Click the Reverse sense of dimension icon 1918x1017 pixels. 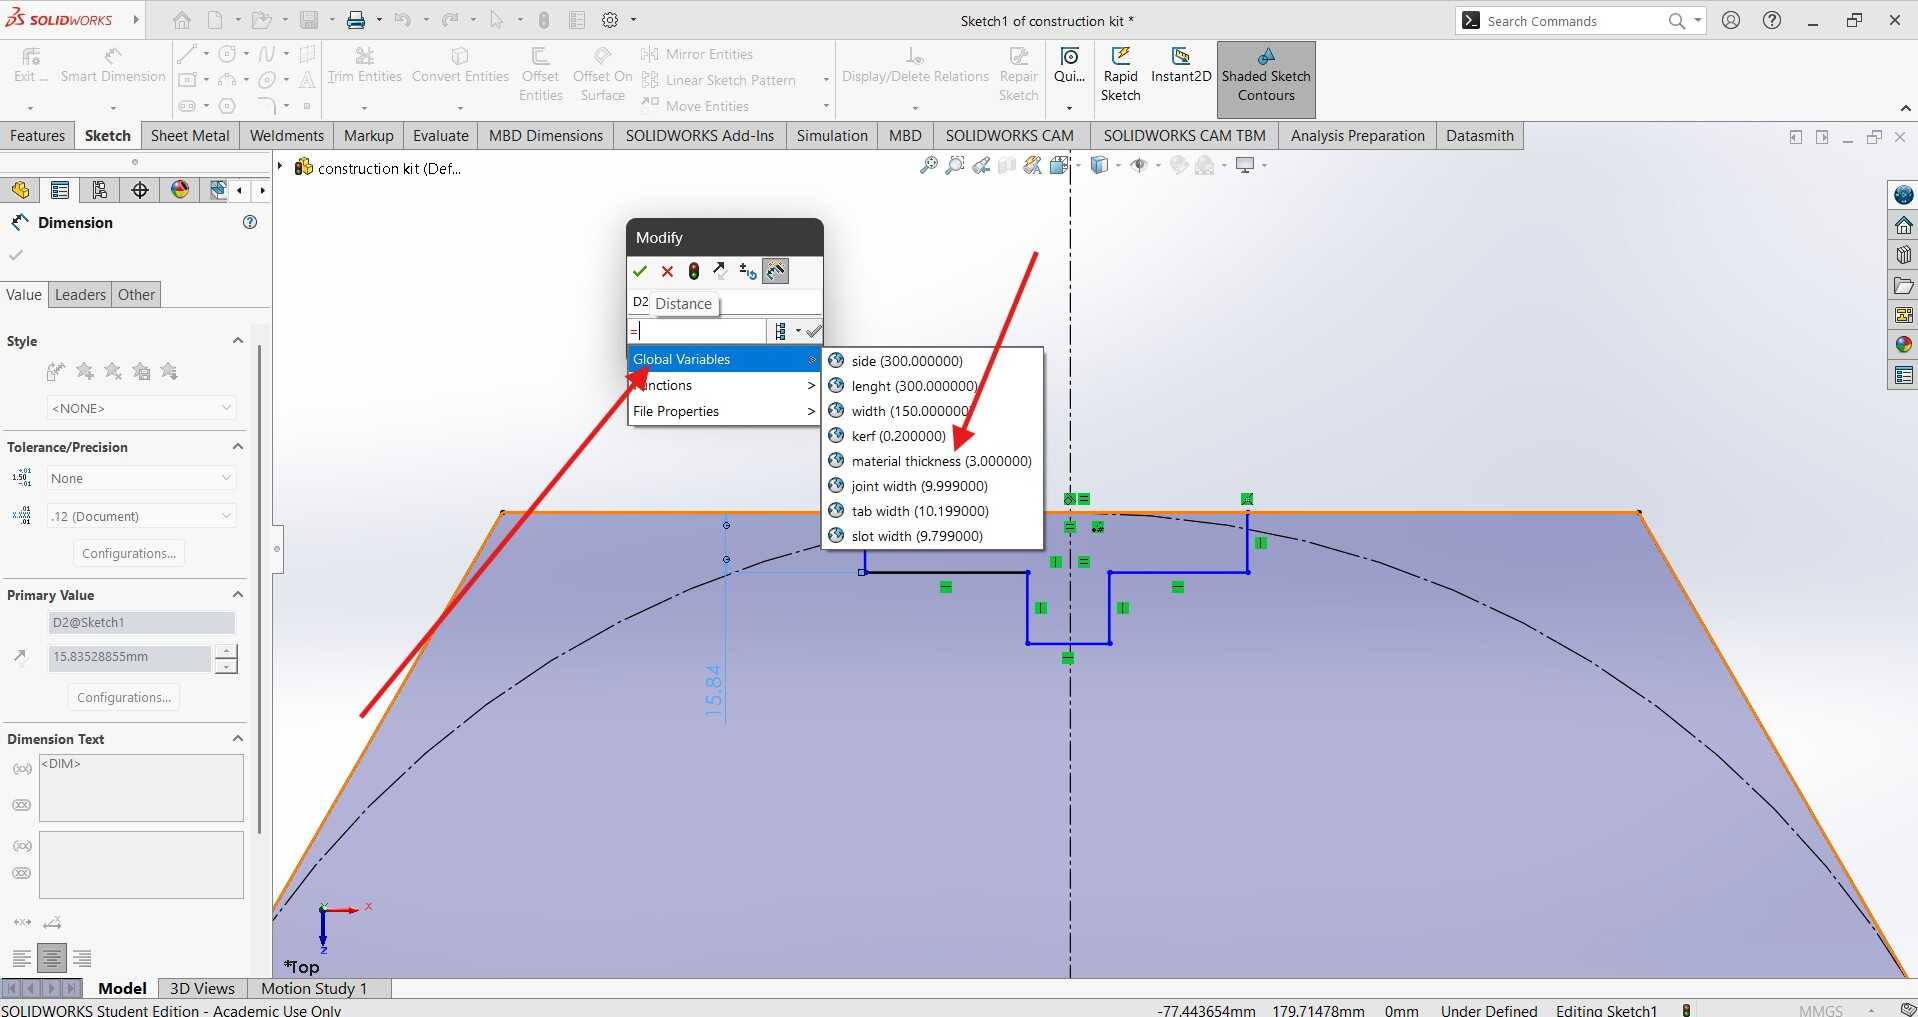720,271
